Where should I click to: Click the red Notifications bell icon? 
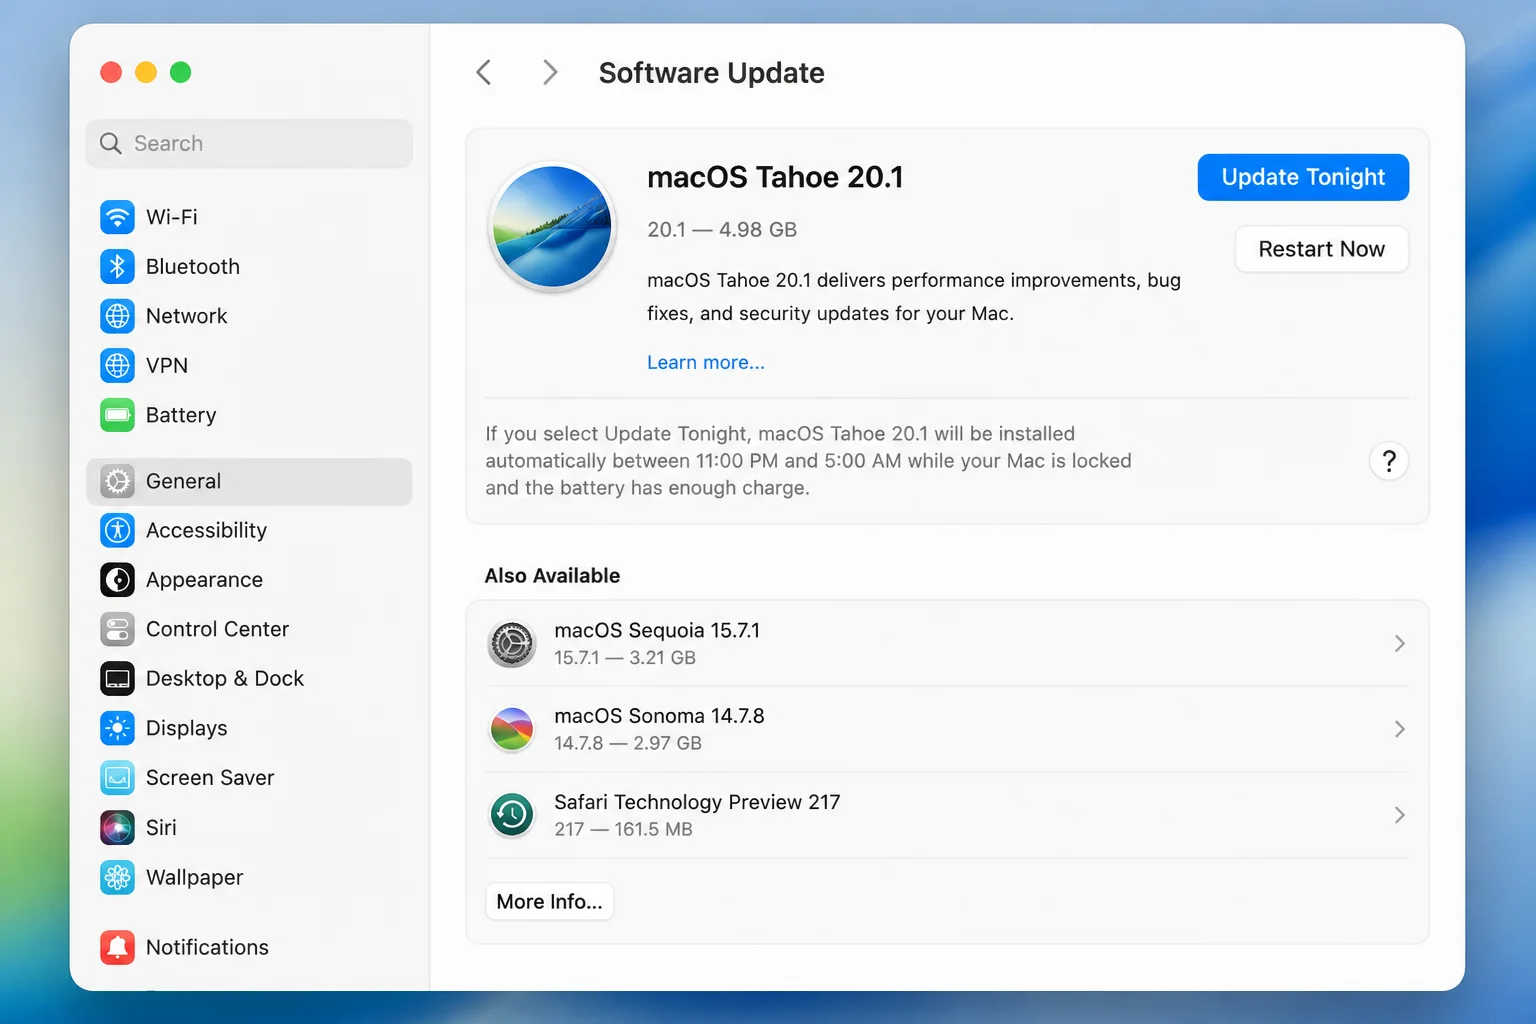[117, 947]
